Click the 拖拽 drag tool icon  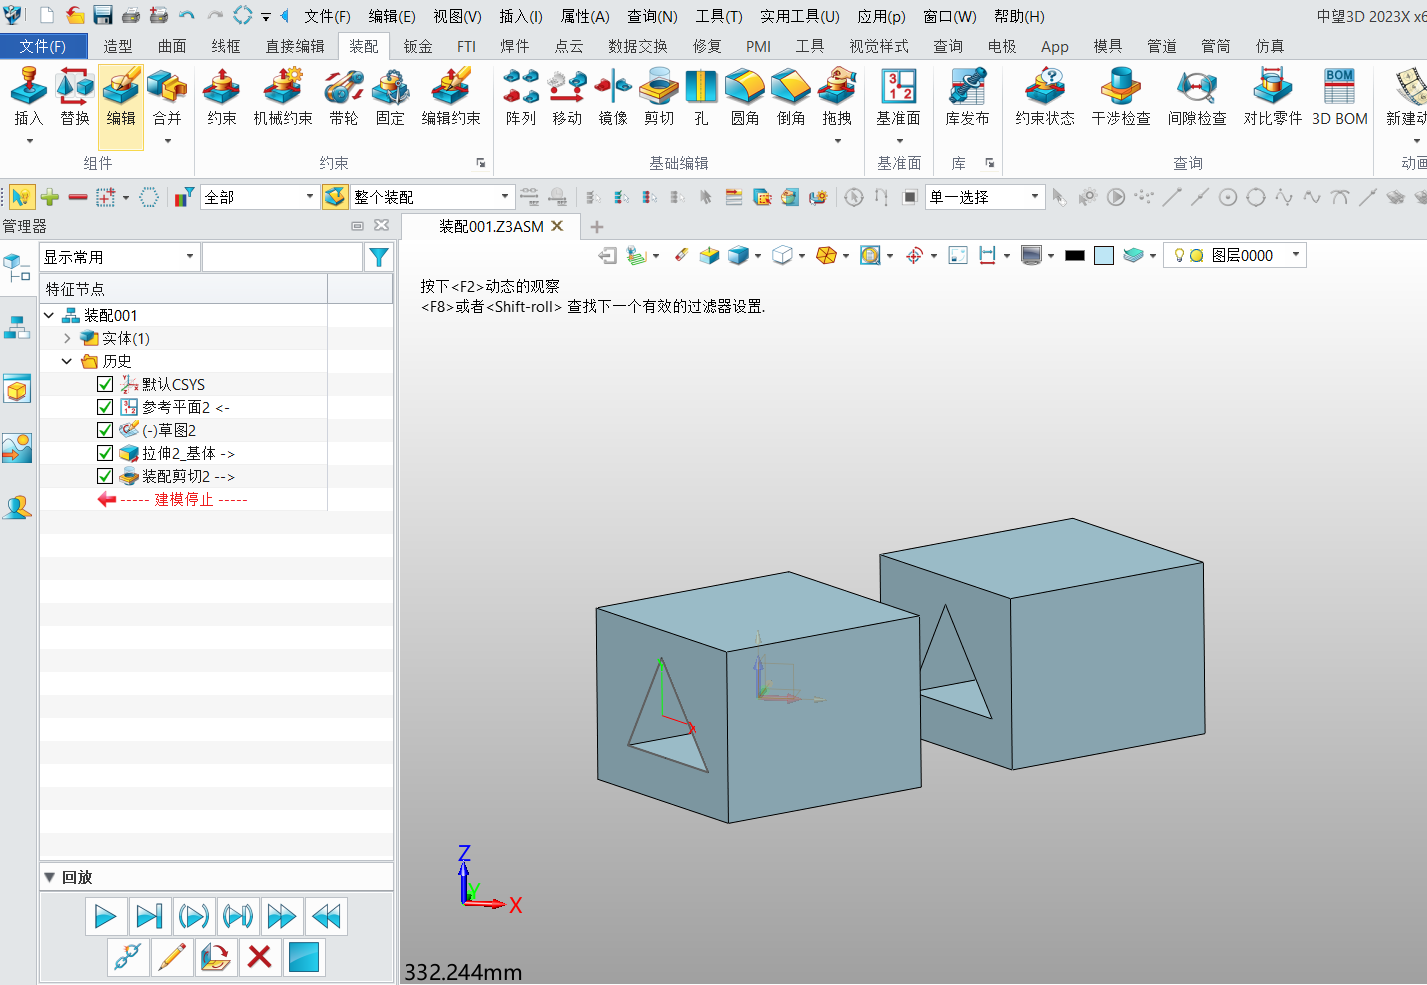click(x=837, y=88)
